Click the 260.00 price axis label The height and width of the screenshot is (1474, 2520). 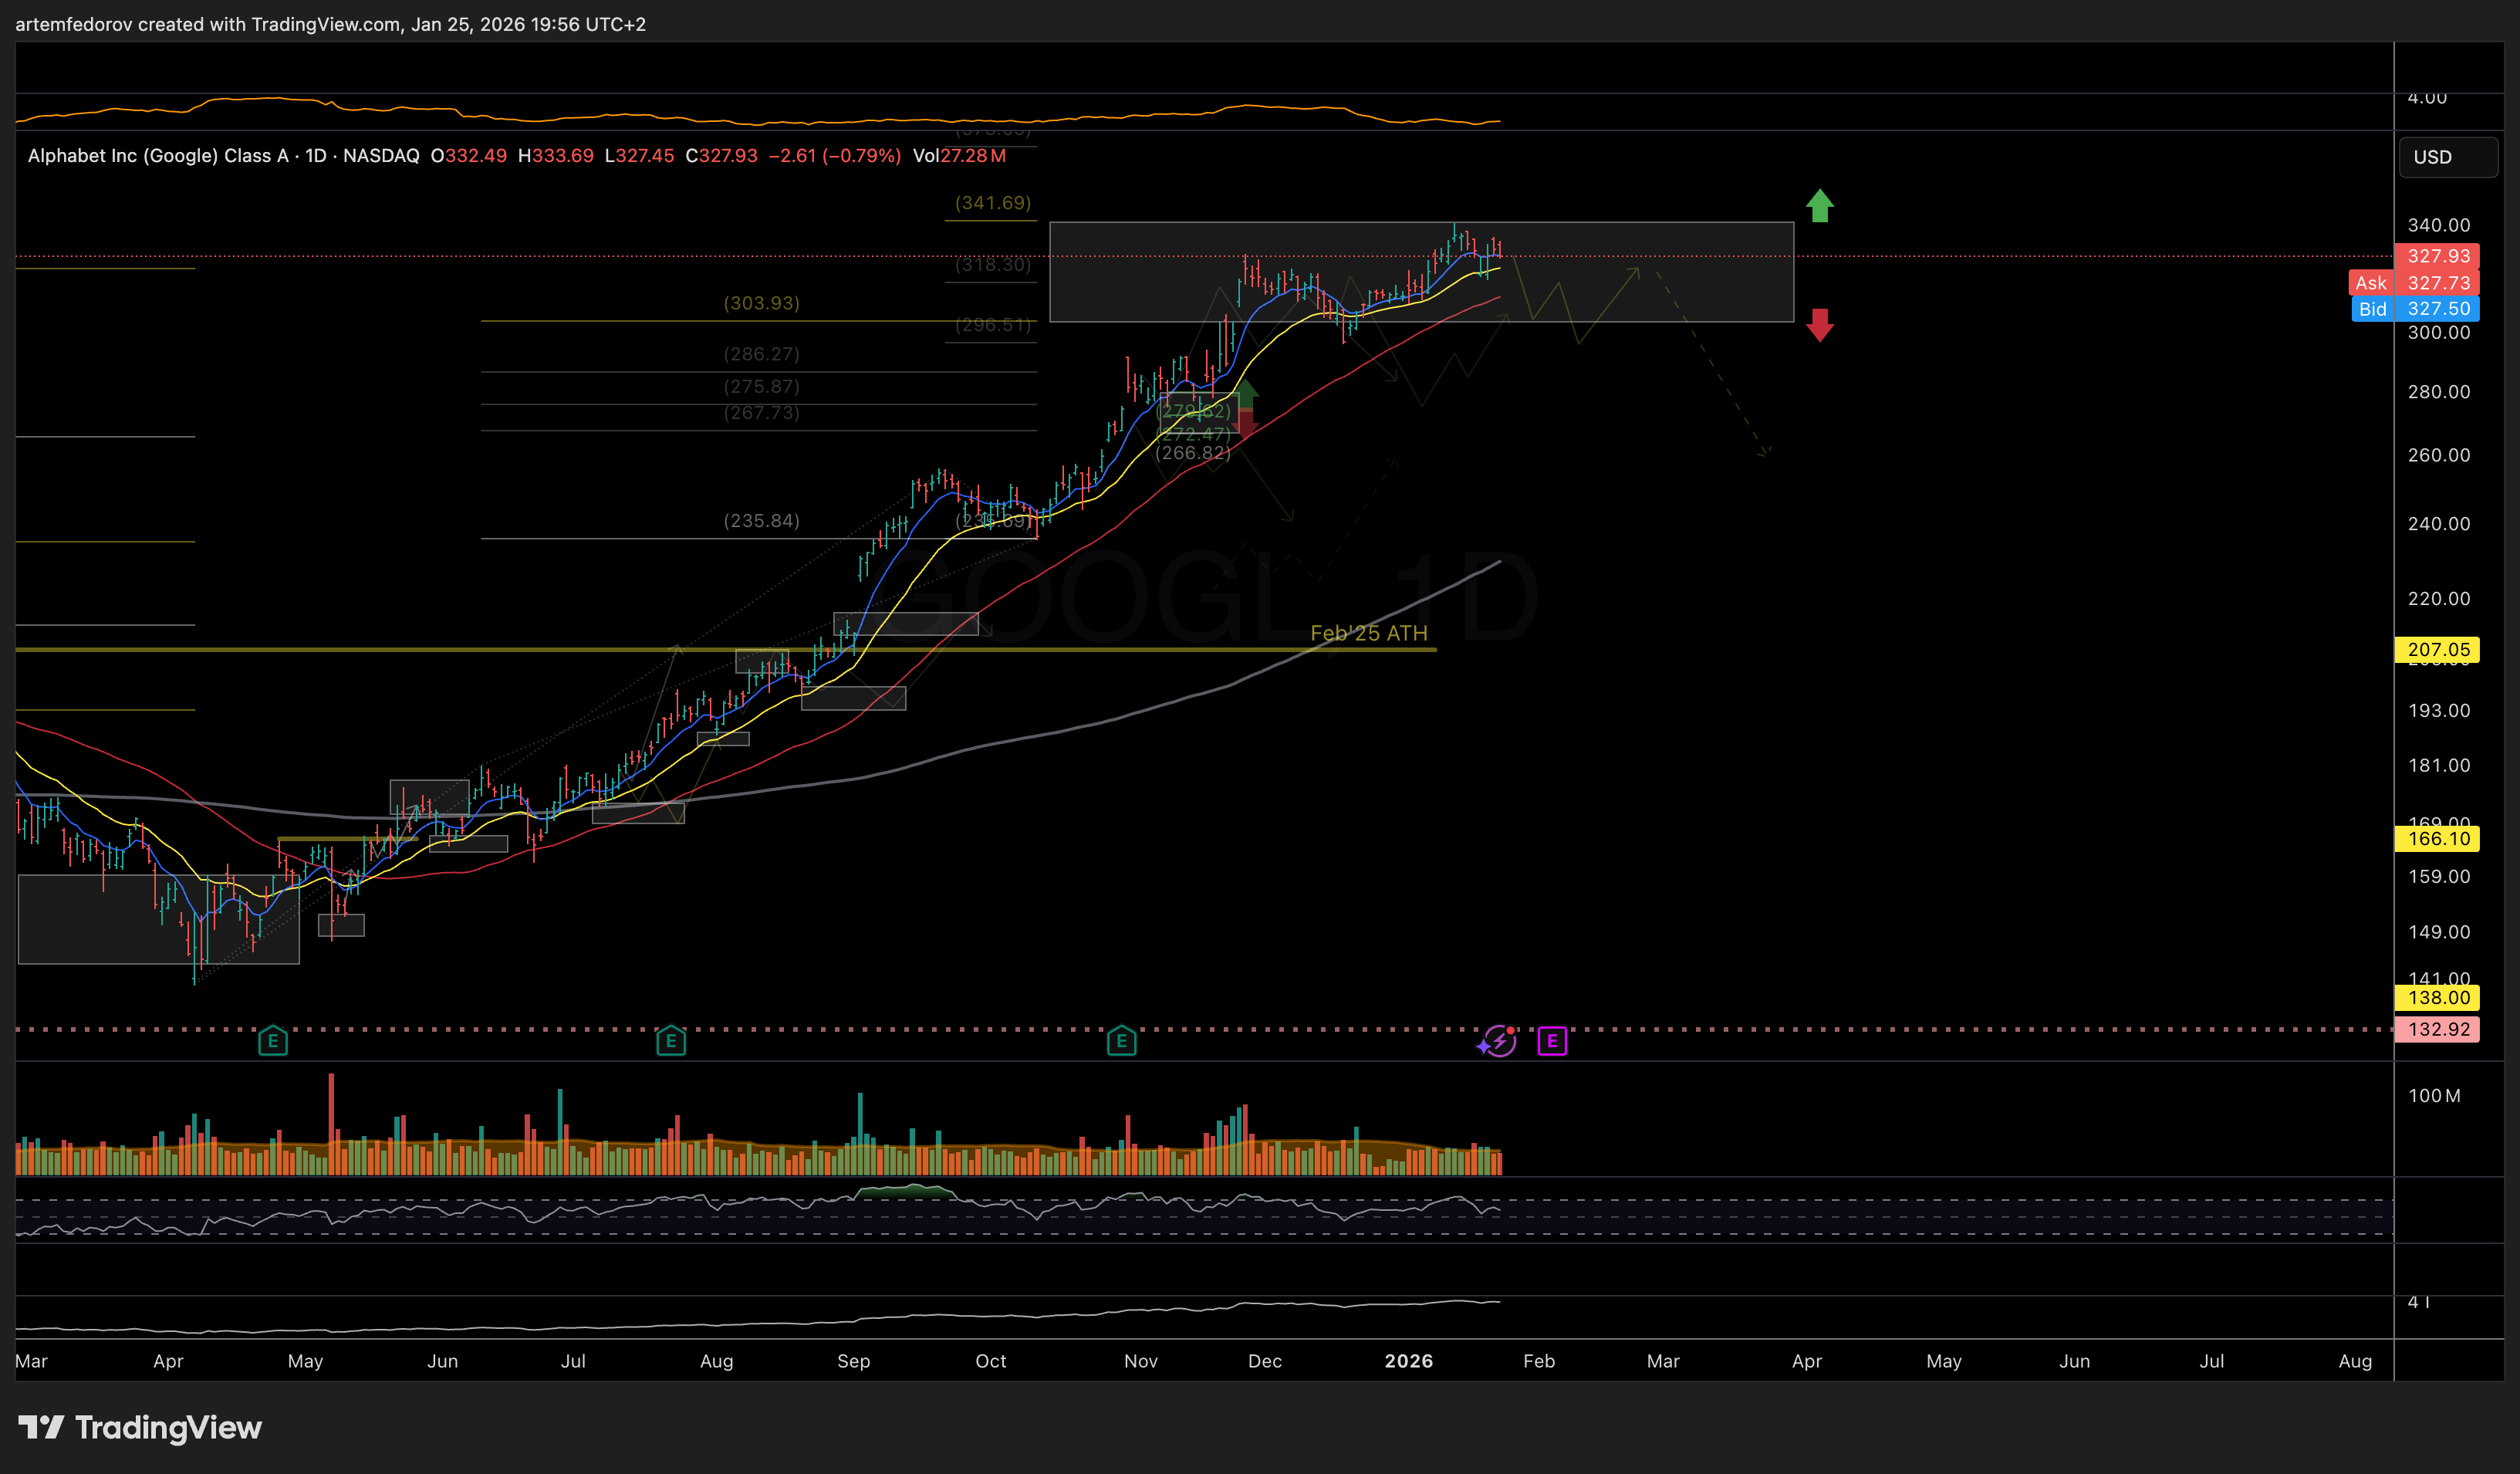coord(2439,455)
